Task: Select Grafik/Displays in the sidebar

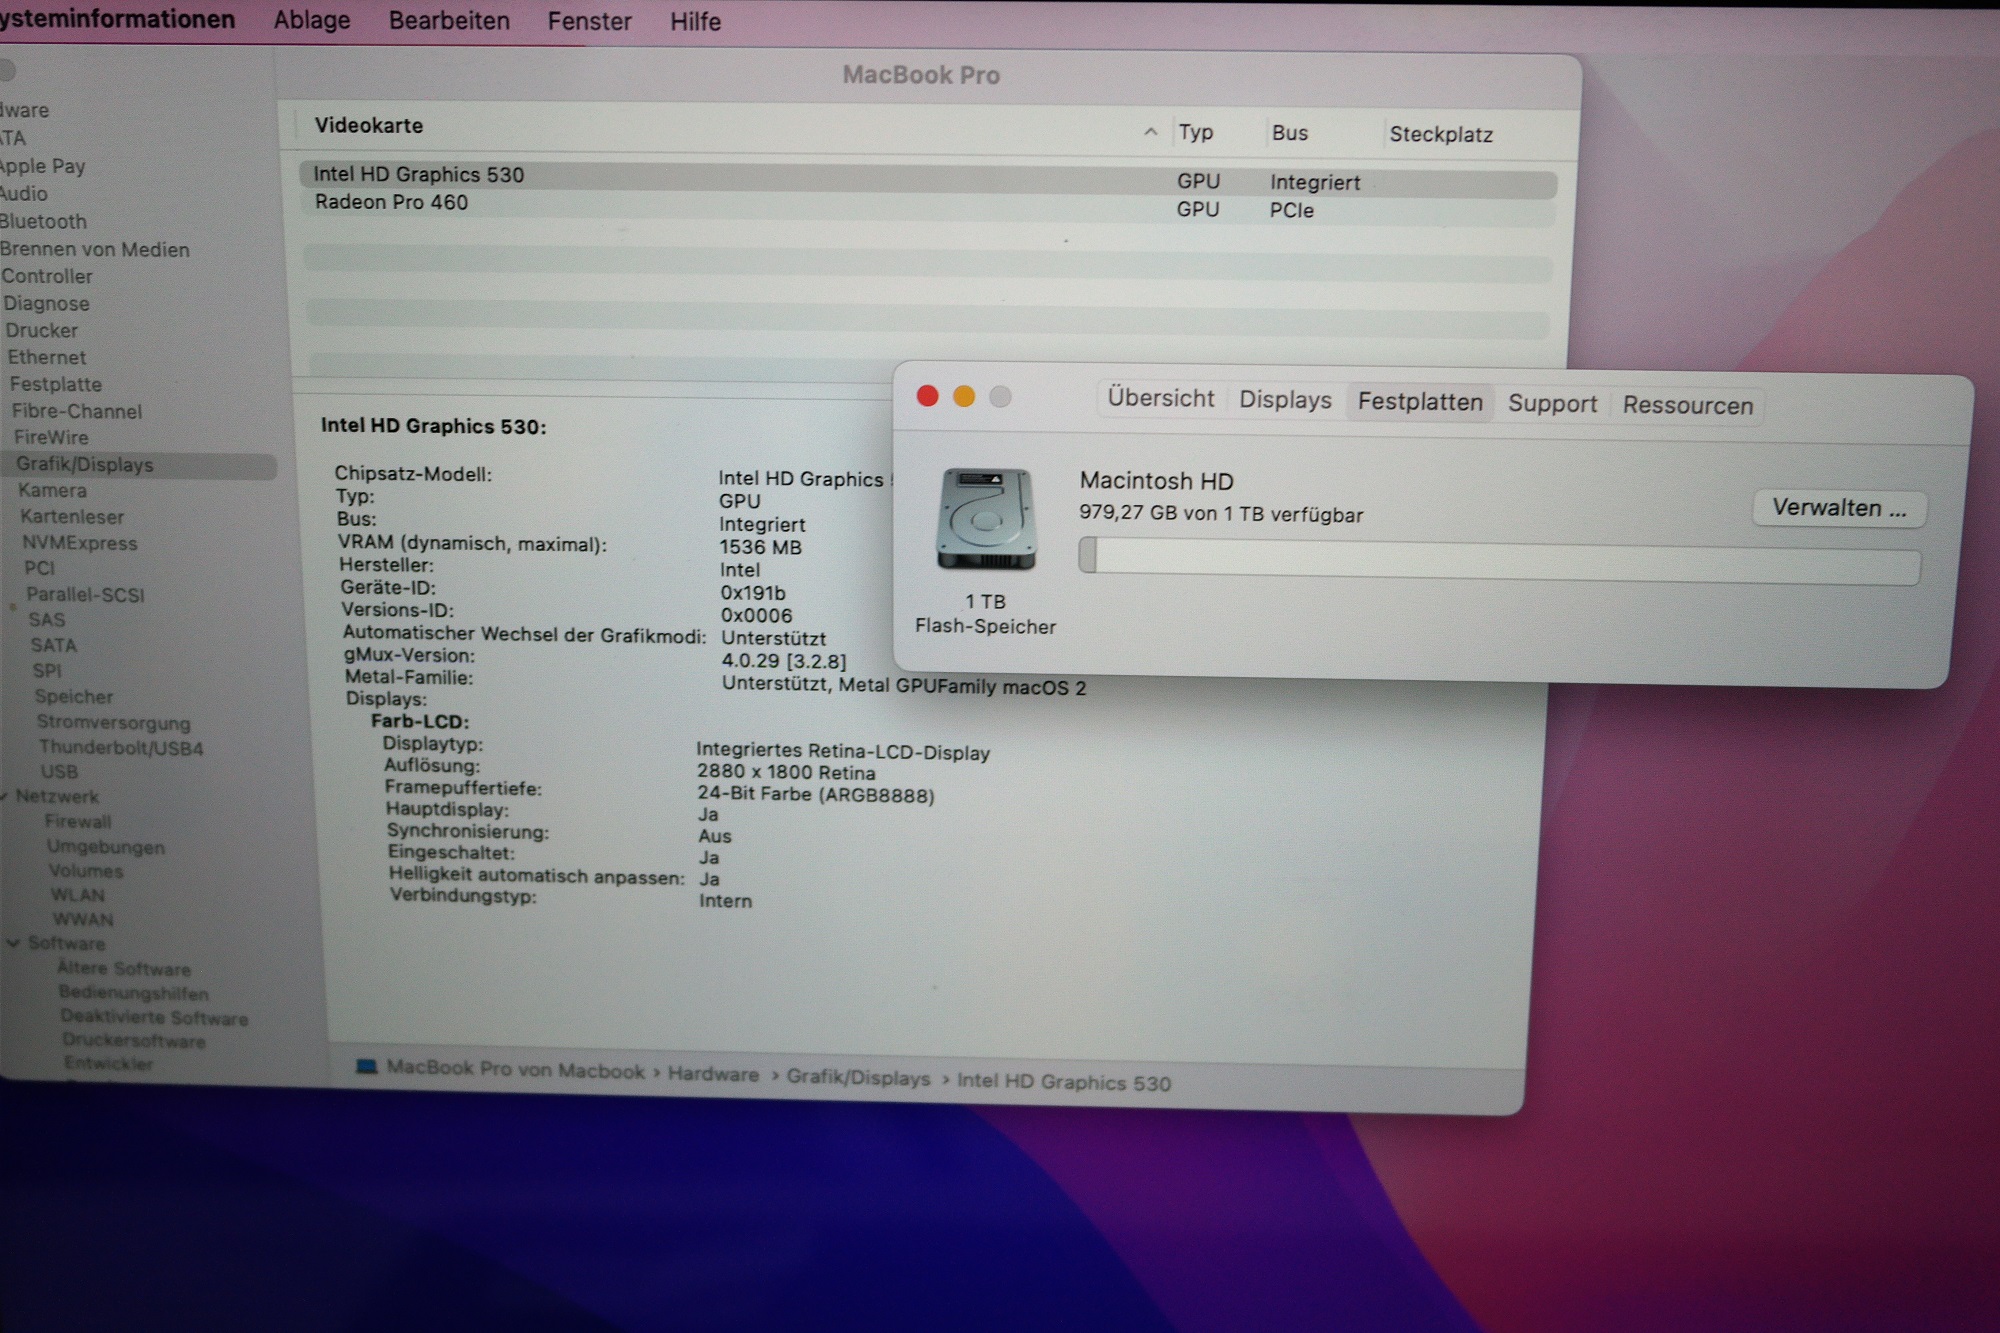Action: point(85,464)
